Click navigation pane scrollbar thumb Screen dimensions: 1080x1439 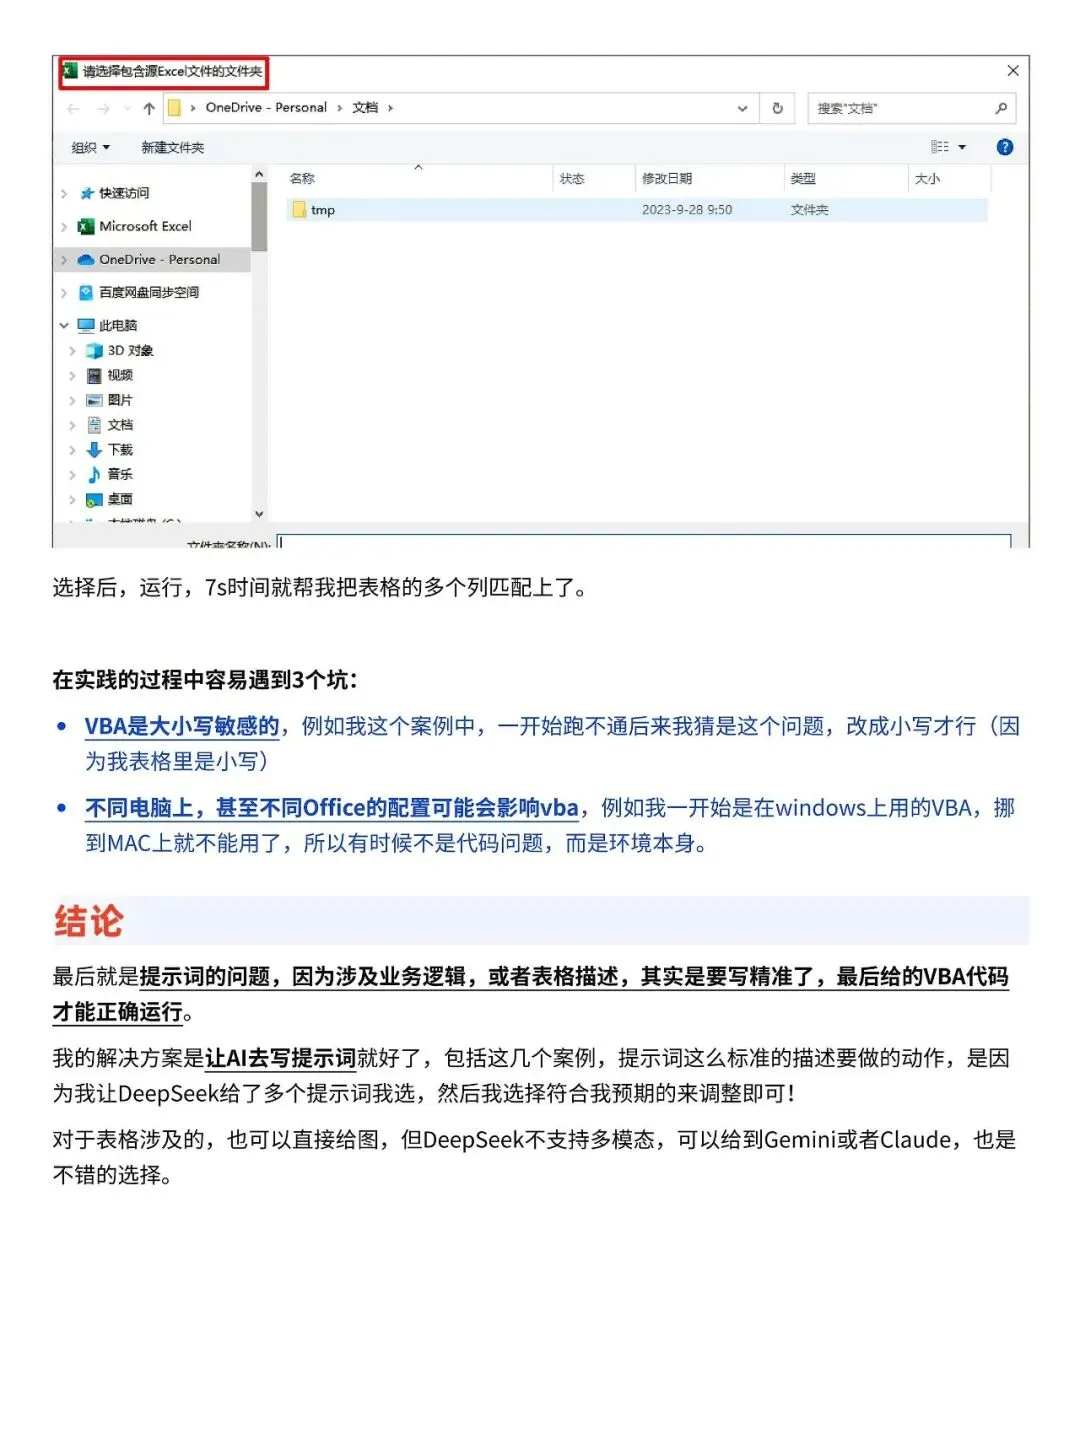point(259,217)
